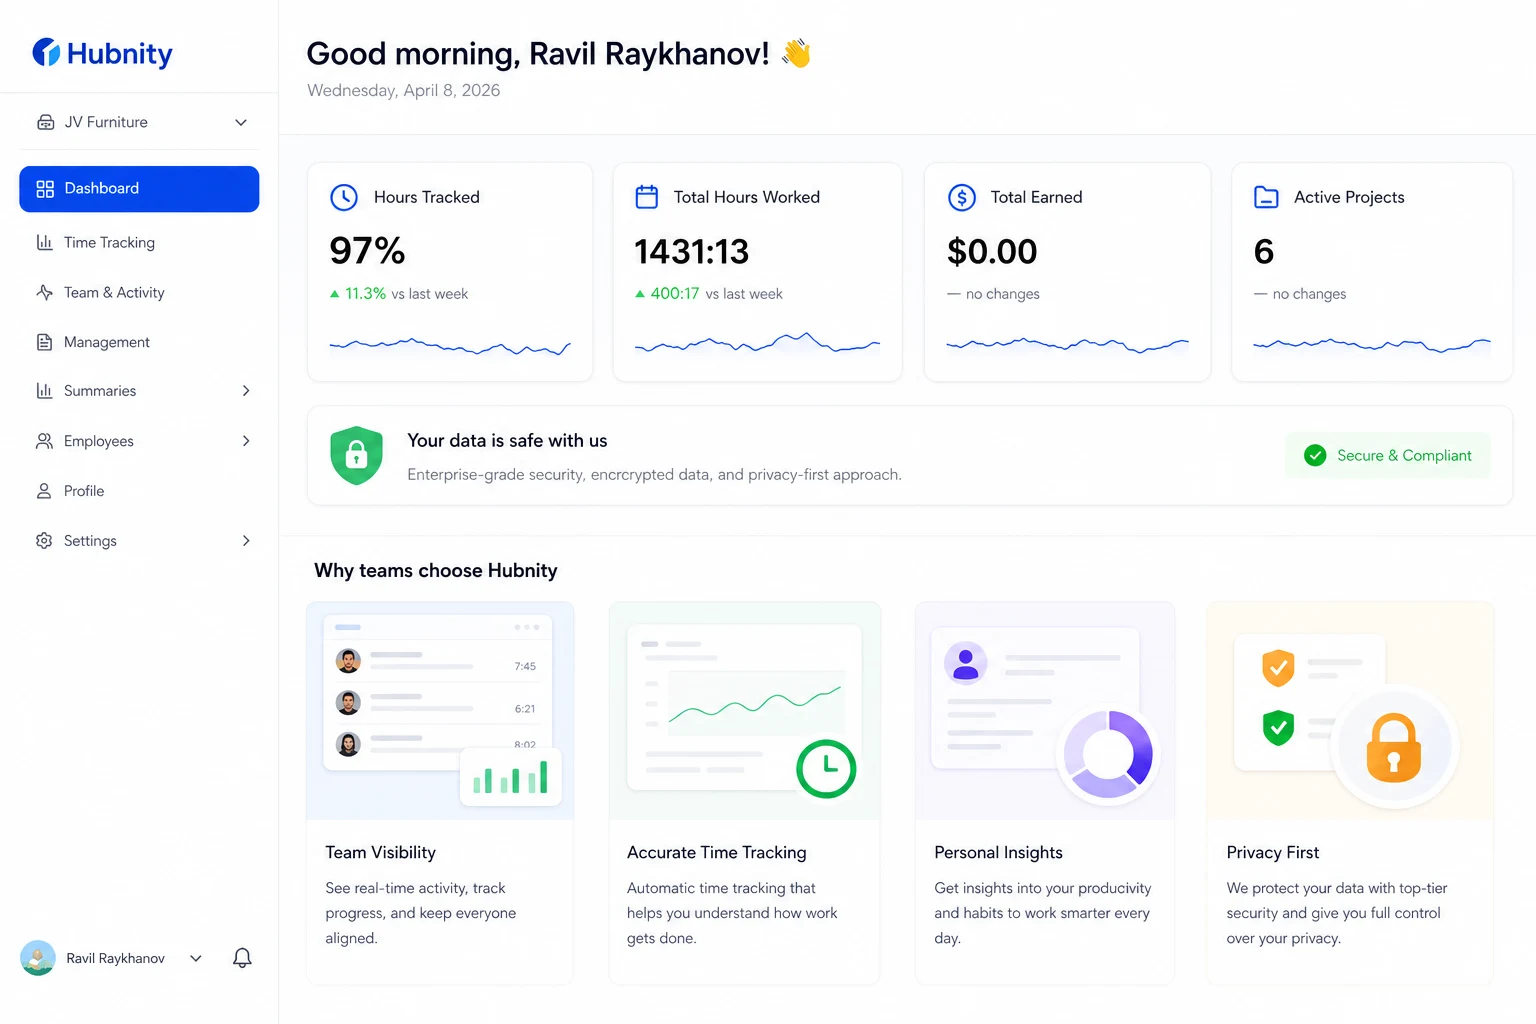Click the Profile person icon
The width and height of the screenshot is (1536, 1024).
coord(45,491)
